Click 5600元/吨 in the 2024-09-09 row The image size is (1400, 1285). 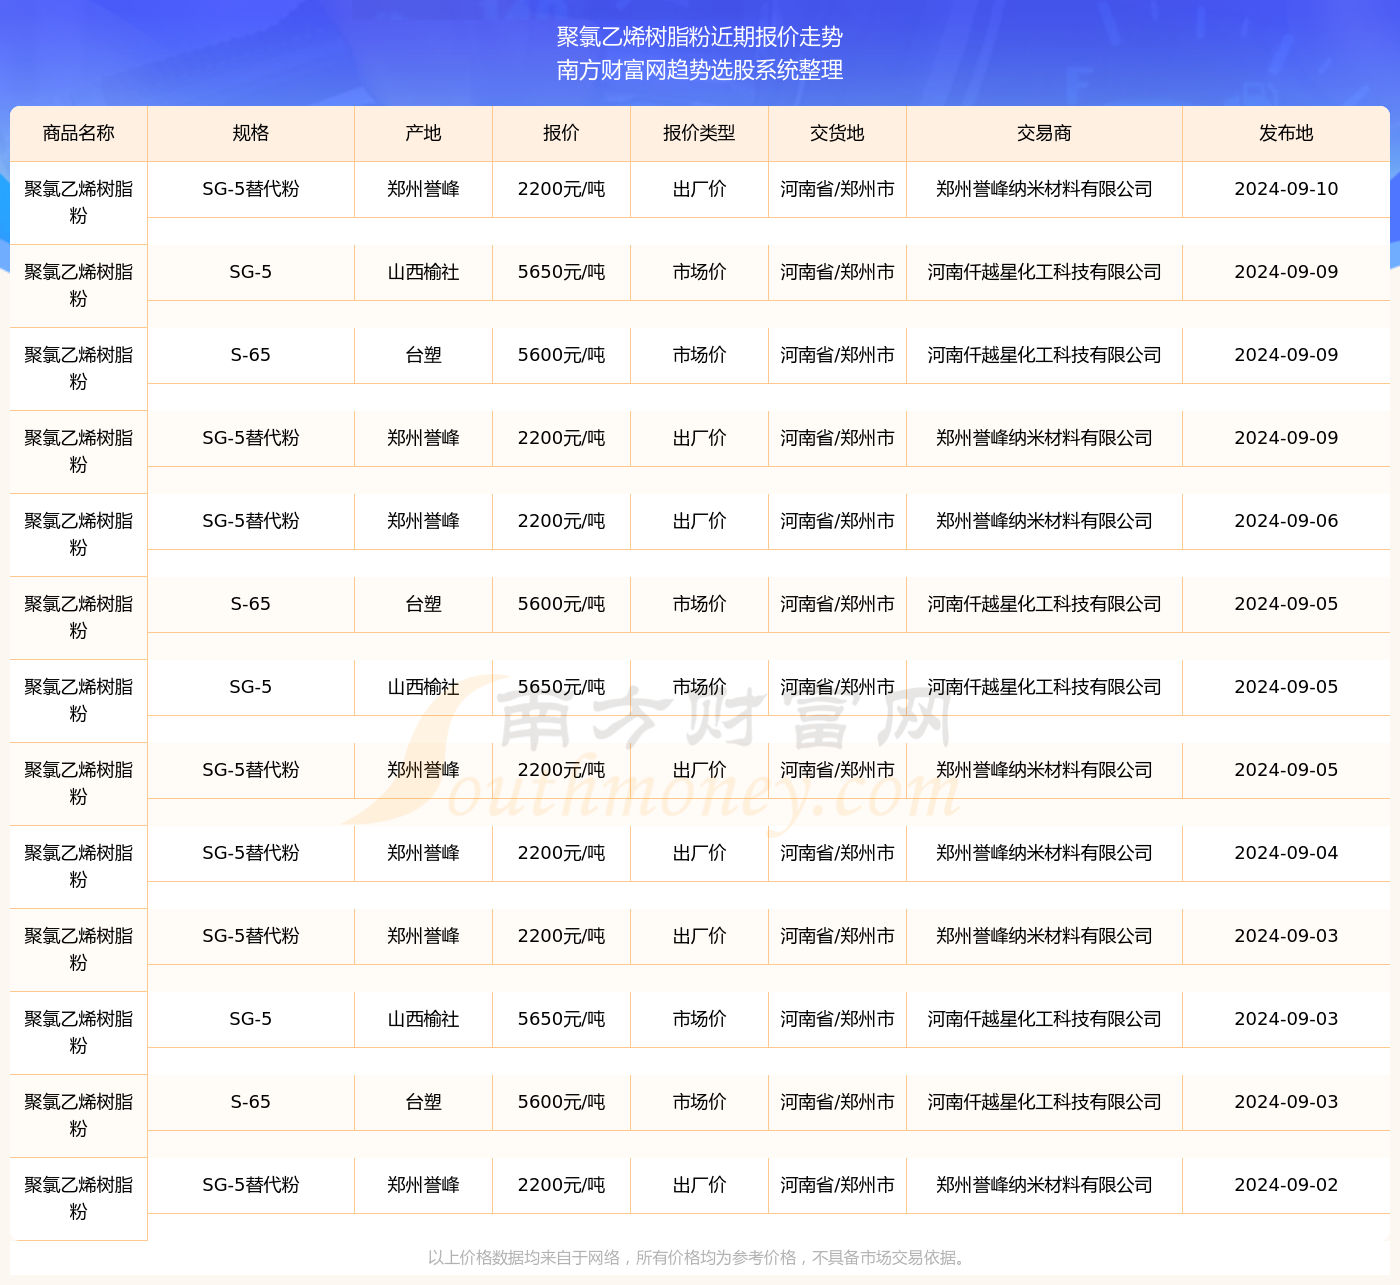(x=561, y=355)
